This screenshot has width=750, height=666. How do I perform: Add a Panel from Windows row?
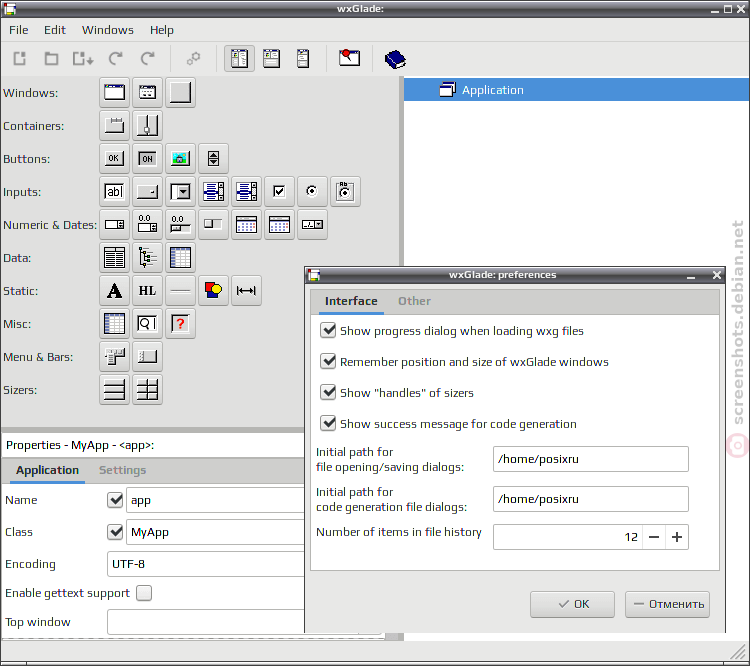tap(180, 92)
